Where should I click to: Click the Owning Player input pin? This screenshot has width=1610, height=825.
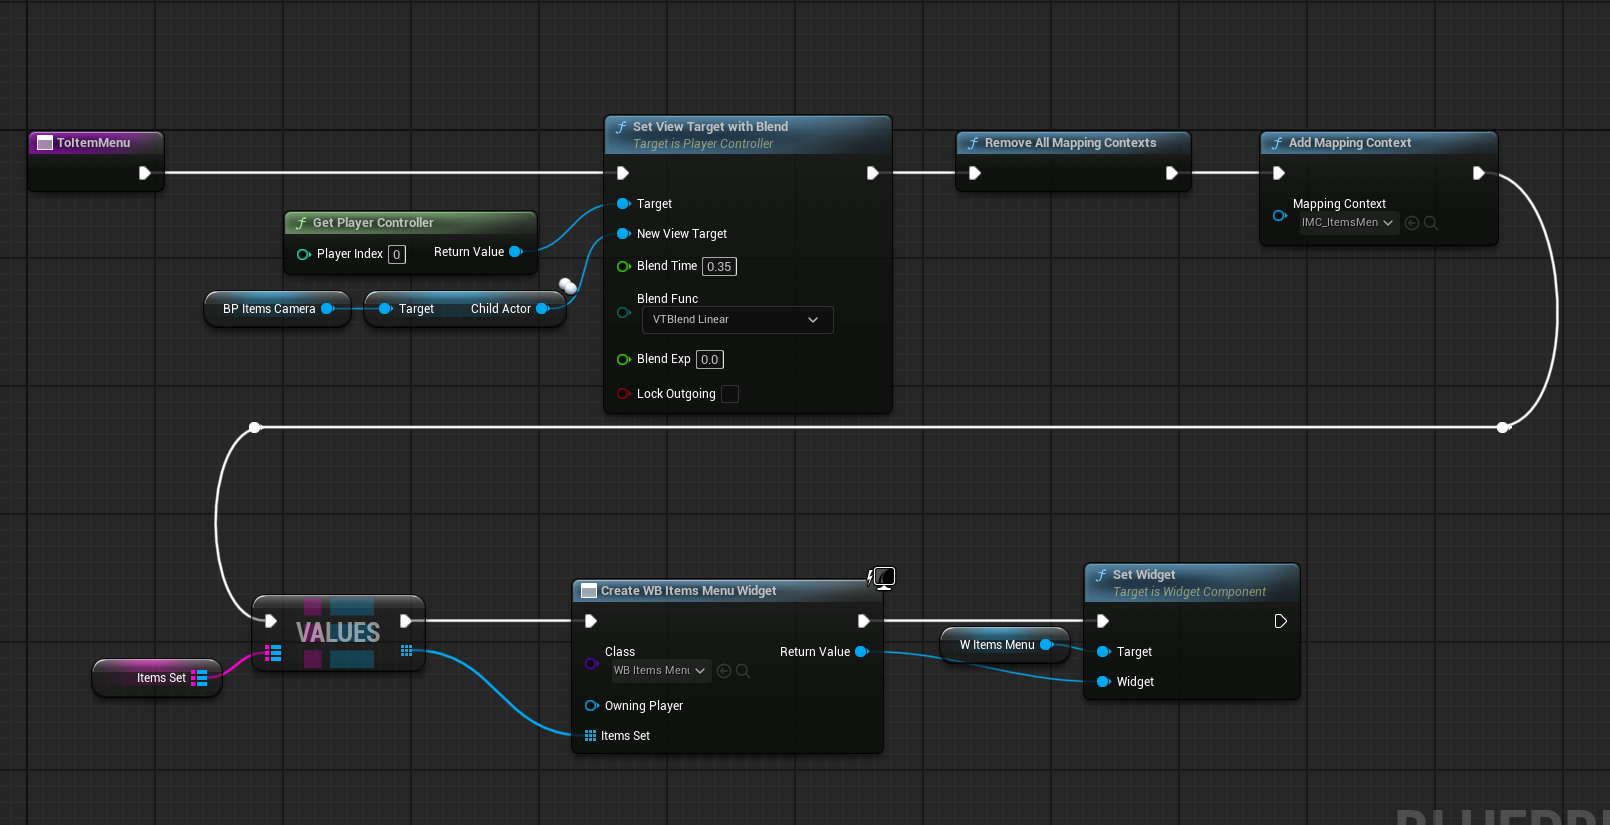(591, 706)
